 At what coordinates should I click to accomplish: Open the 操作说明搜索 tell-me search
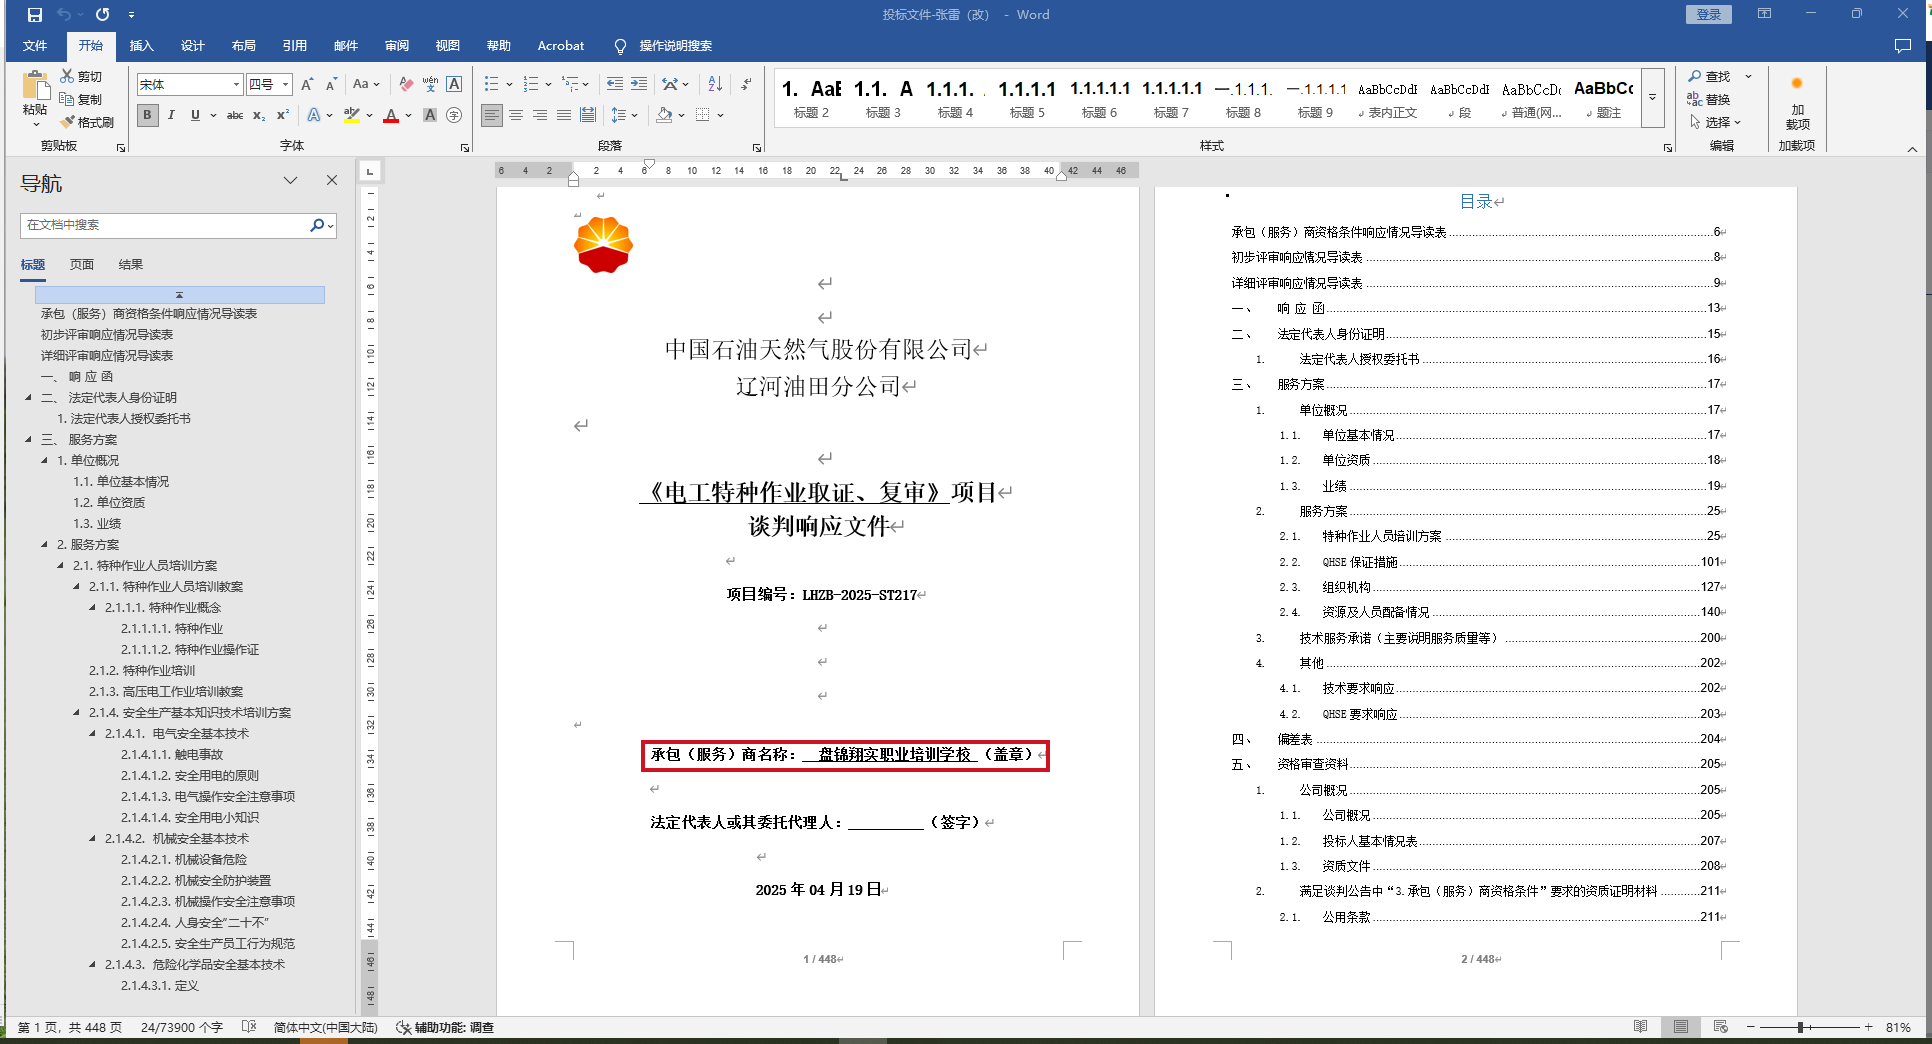[x=664, y=46]
